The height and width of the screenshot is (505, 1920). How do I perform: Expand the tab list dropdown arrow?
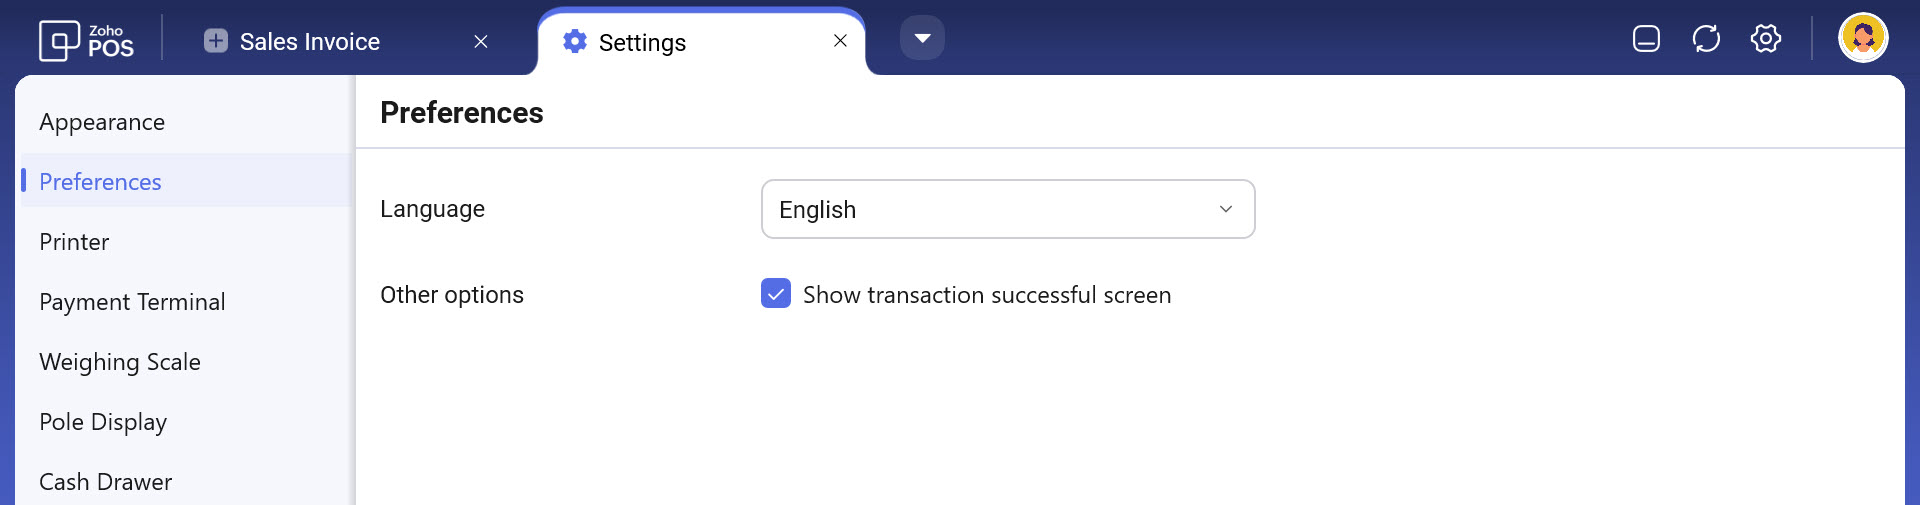(922, 39)
